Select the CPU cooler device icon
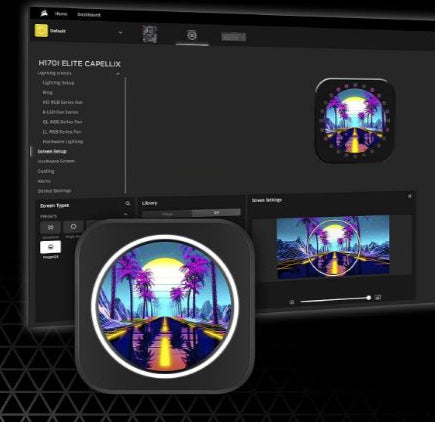 pos(192,35)
